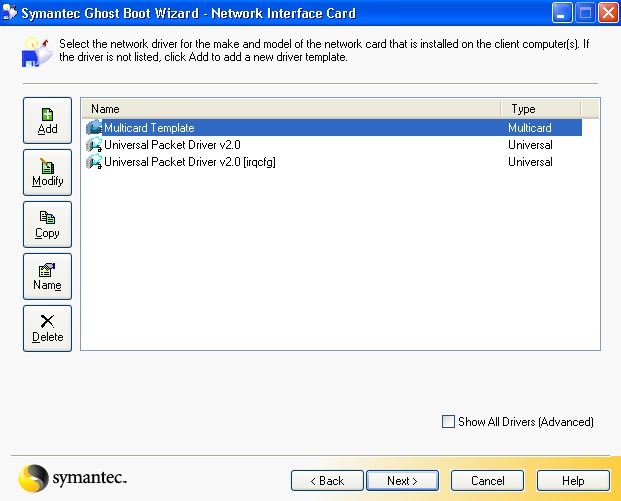Click the Multicard type cell
The image size is (621, 501).
[530, 128]
